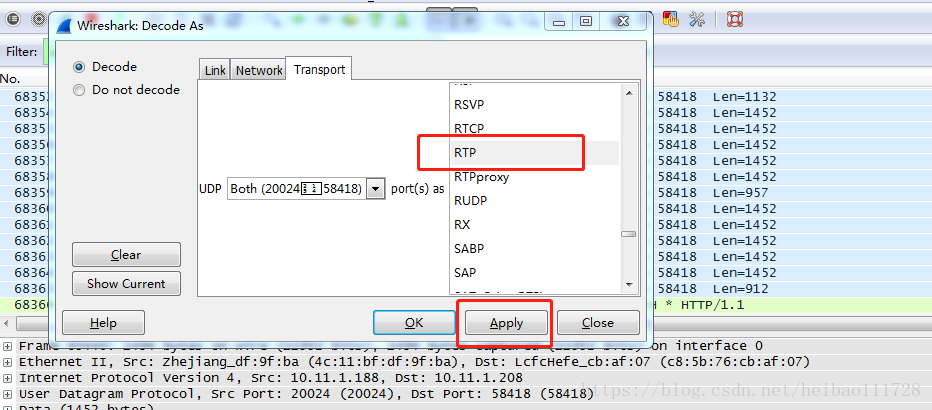The height and width of the screenshot is (410, 932).
Task: Select the Transport tab
Action: (319, 69)
